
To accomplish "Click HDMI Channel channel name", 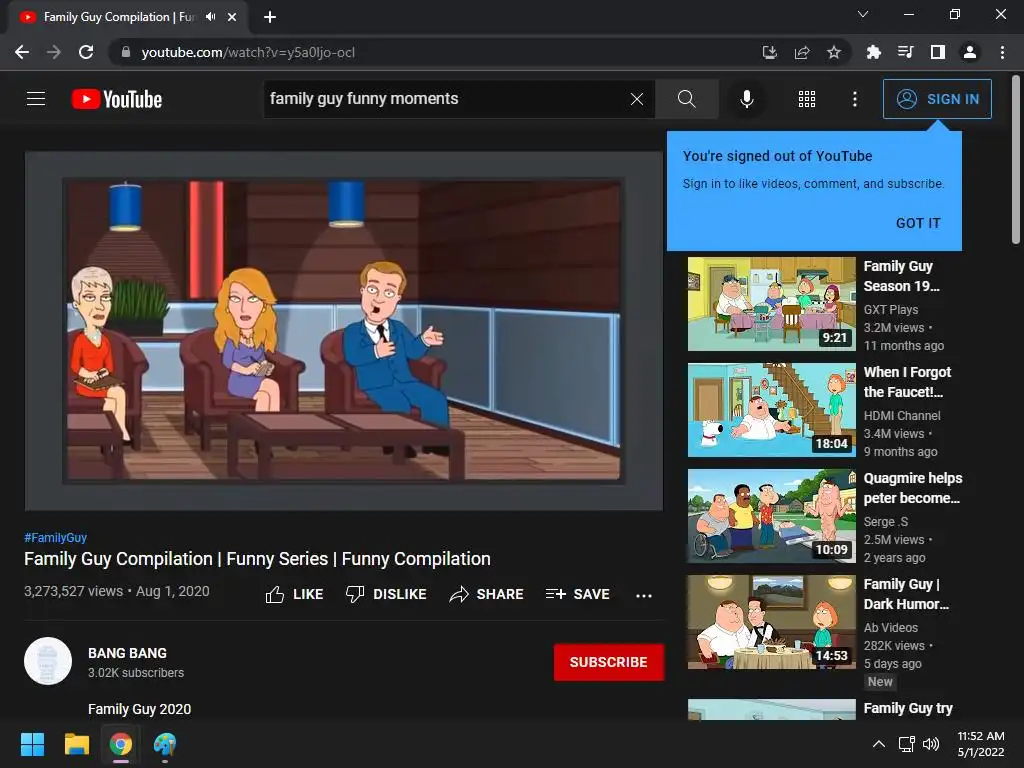I will (902, 415).
